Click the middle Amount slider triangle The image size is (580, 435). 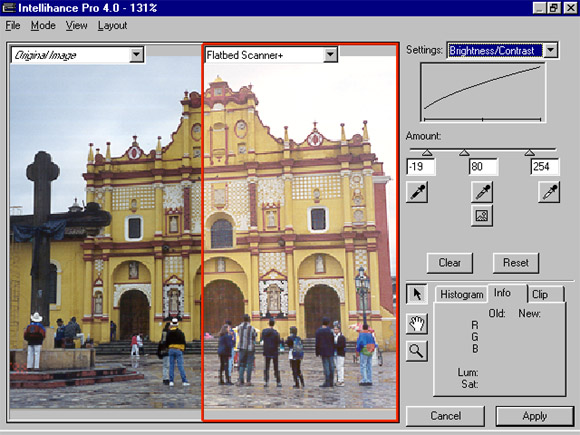point(465,152)
